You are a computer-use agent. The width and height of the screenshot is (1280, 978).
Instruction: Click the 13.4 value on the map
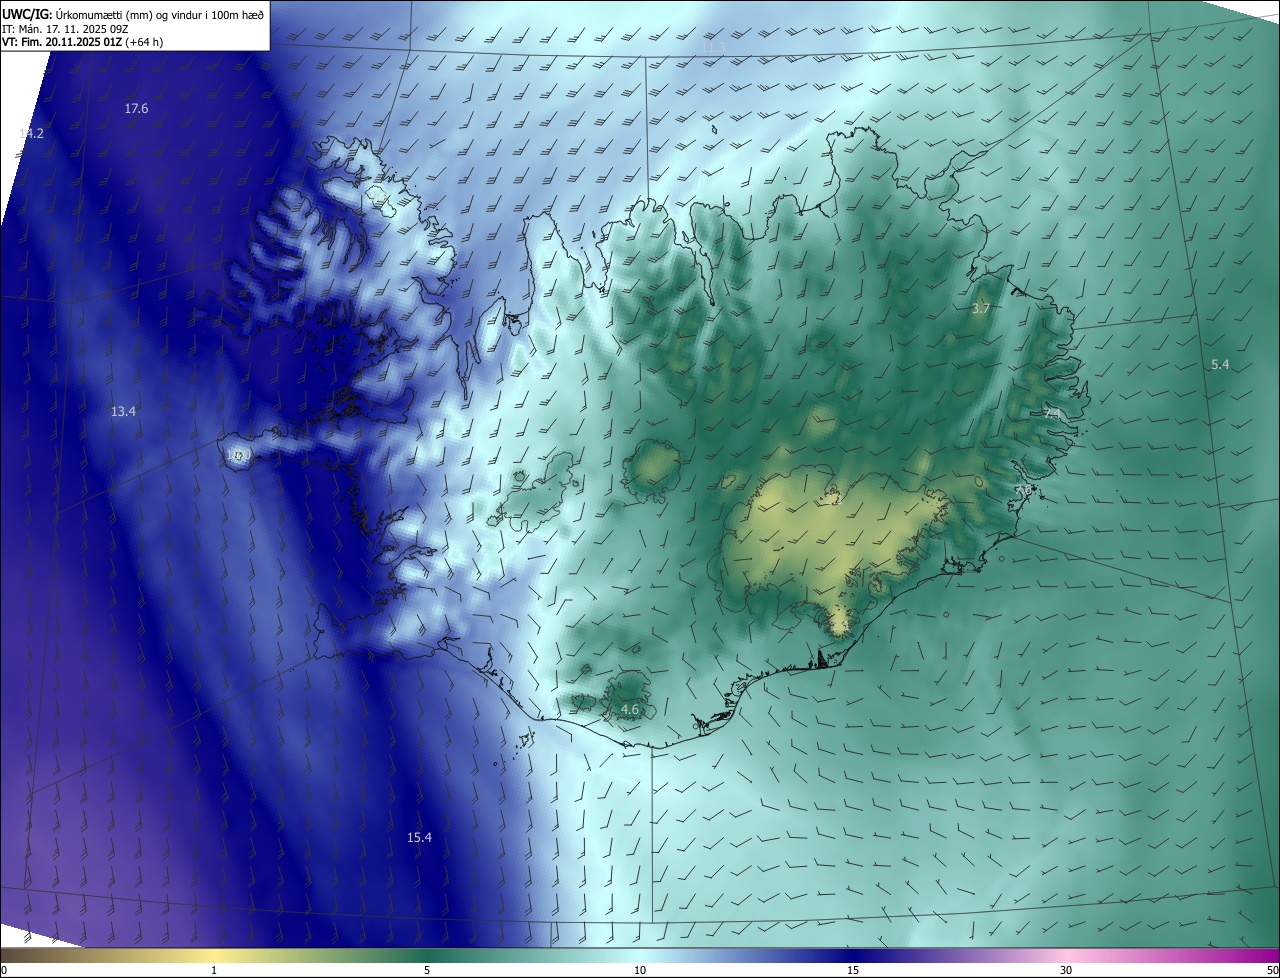tap(123, 411)
